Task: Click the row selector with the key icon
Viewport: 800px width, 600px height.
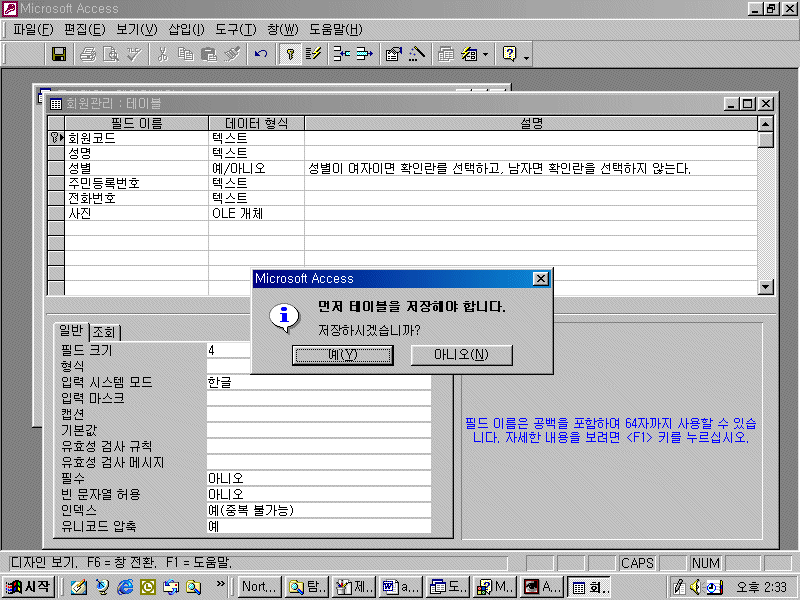Action: (x=56, y=138)
